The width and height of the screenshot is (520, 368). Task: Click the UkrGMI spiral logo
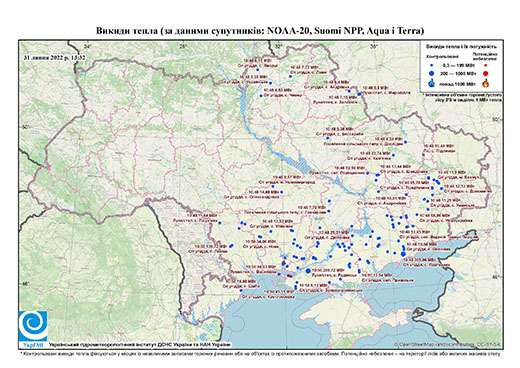33,327
